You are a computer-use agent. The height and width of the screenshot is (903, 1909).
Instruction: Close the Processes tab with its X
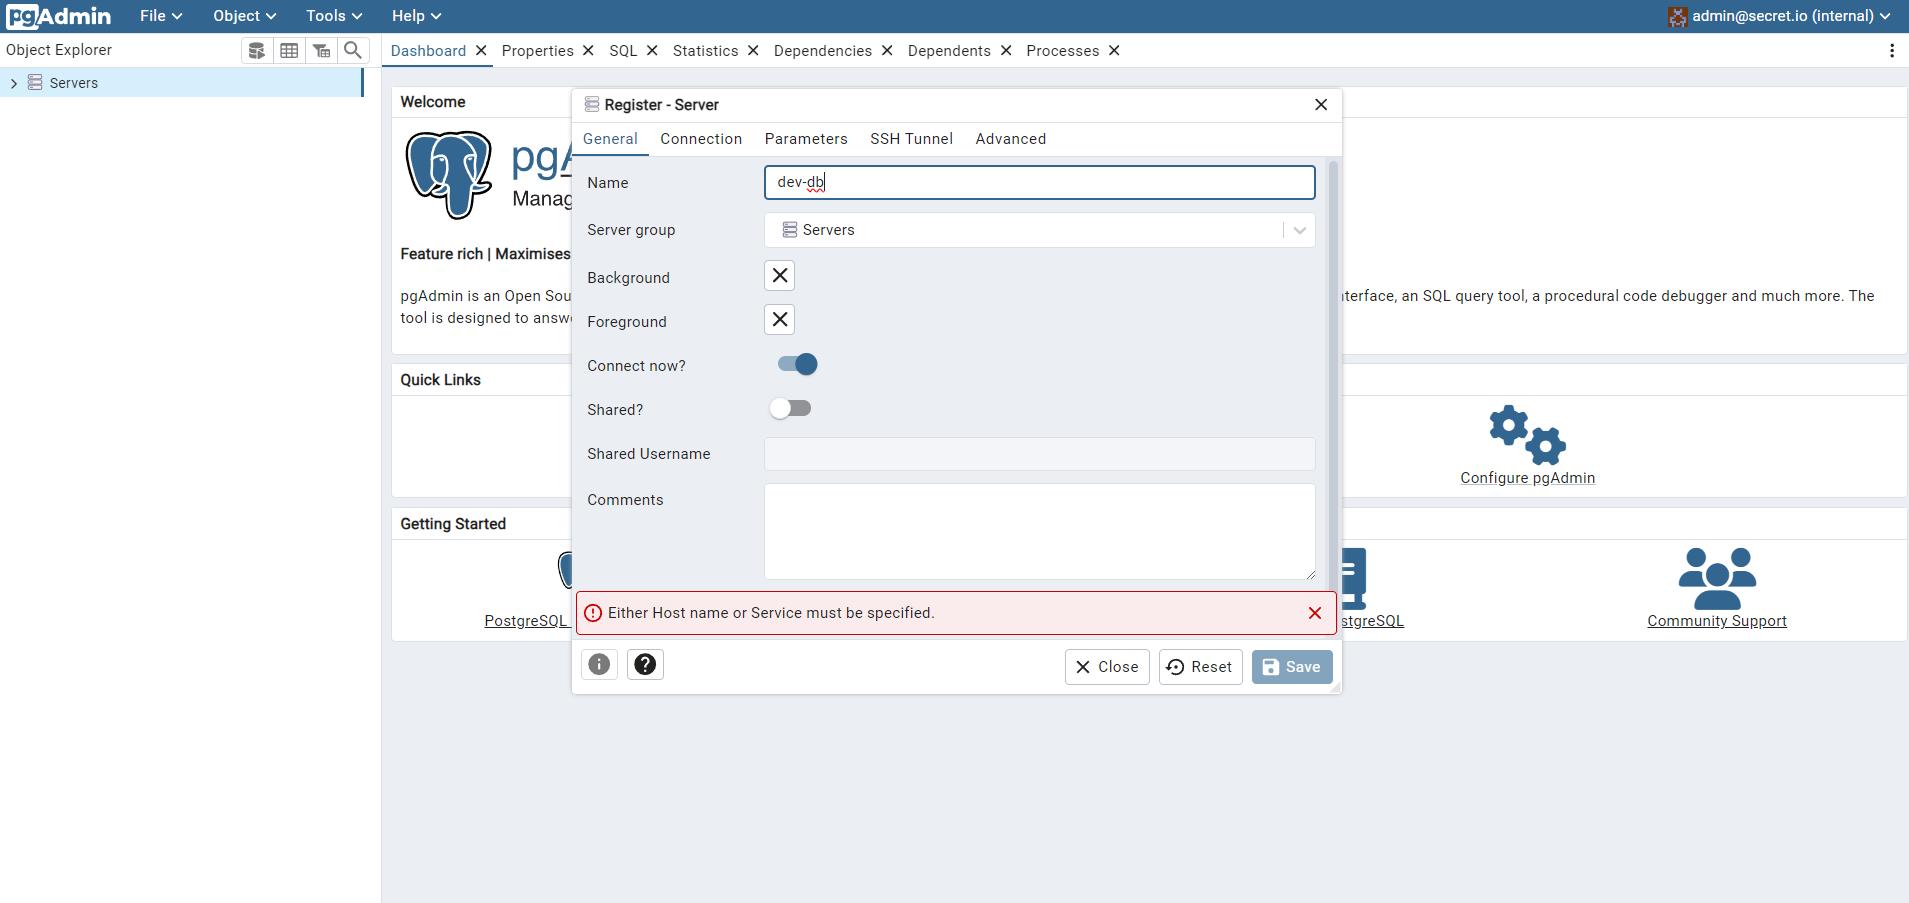click(x=1114, y=50)
